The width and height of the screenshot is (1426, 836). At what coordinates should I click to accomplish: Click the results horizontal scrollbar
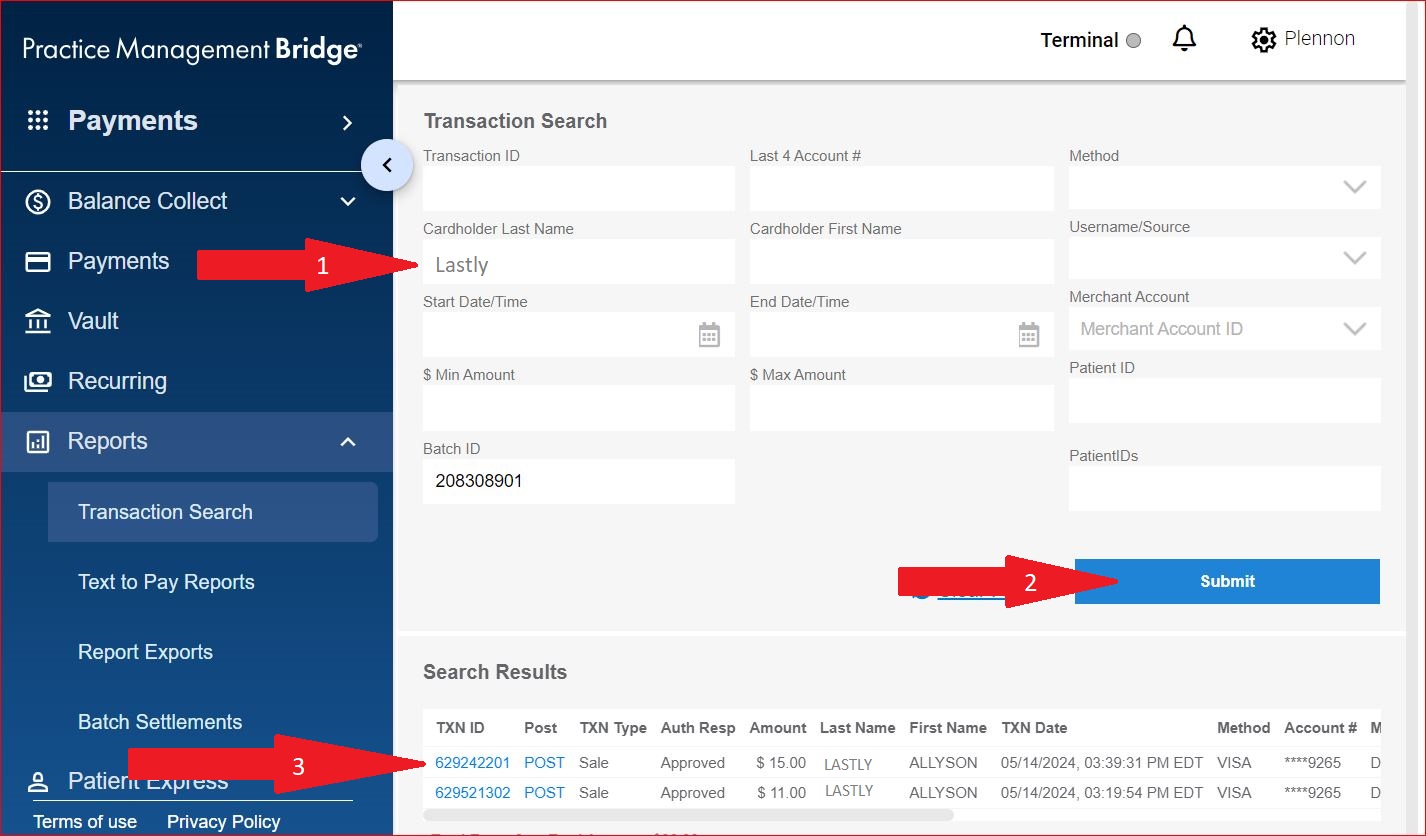pyautogui.click(x=688, y=816)
